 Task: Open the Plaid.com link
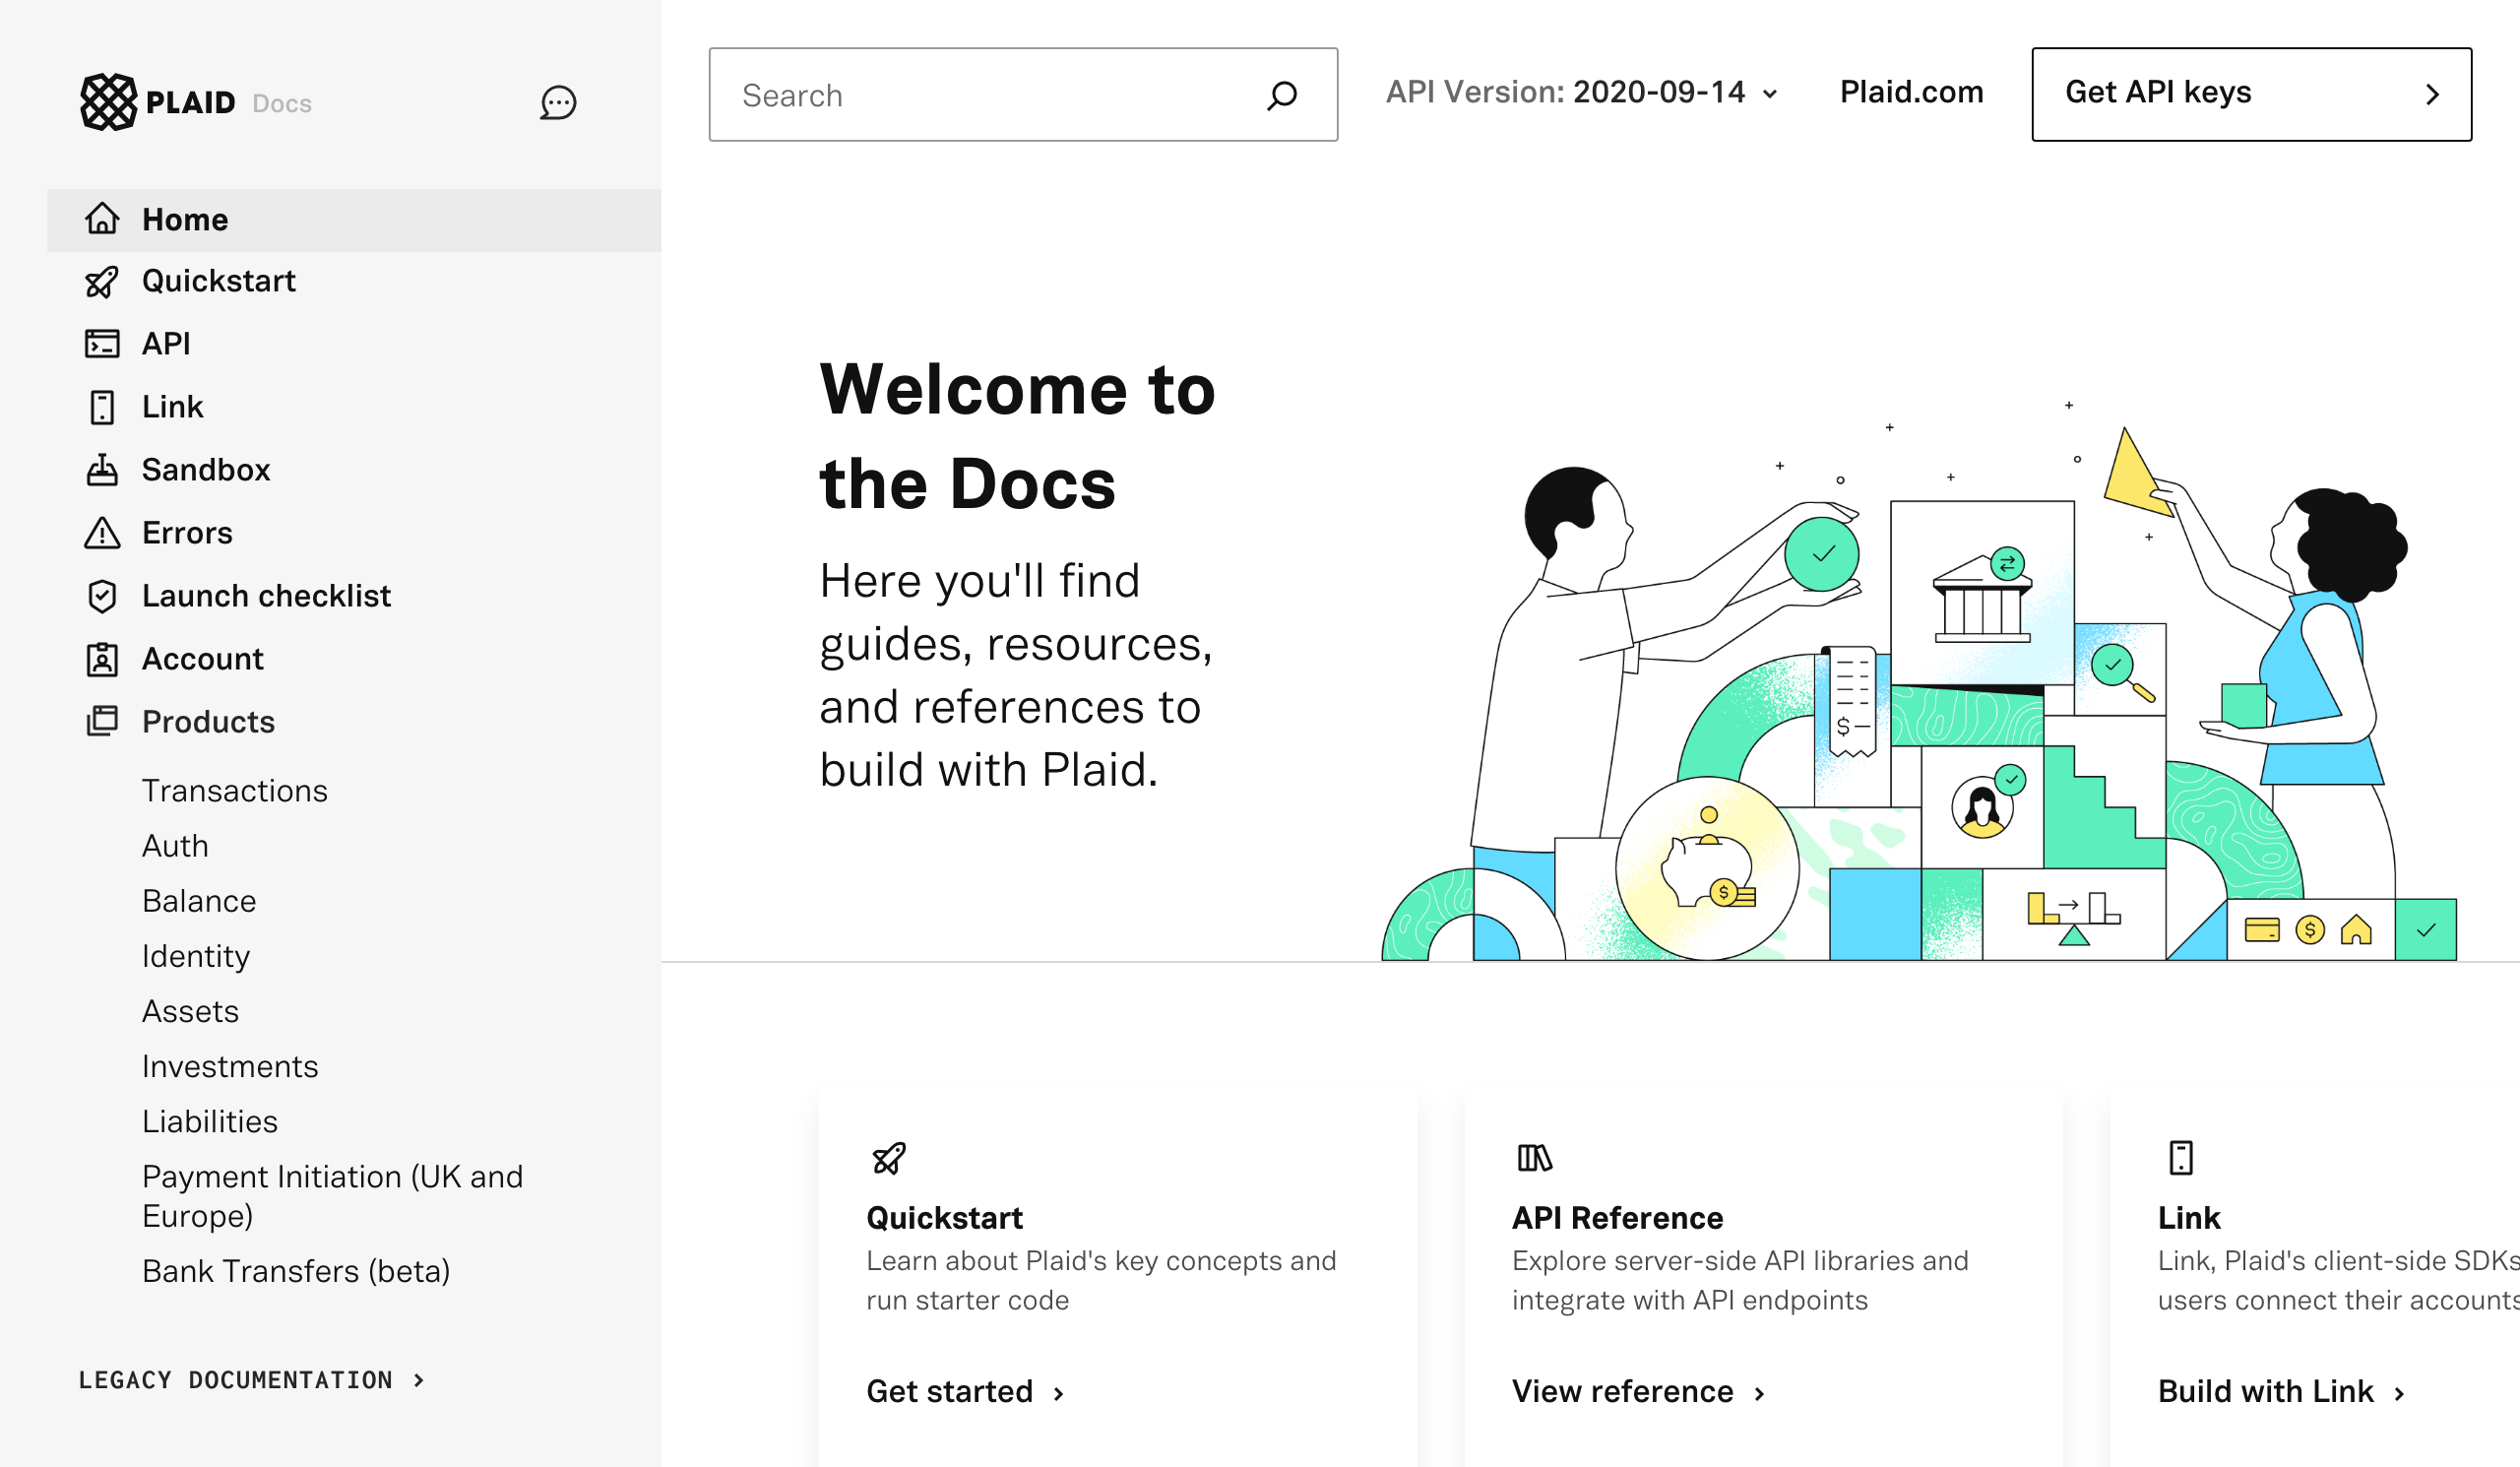1911,91
